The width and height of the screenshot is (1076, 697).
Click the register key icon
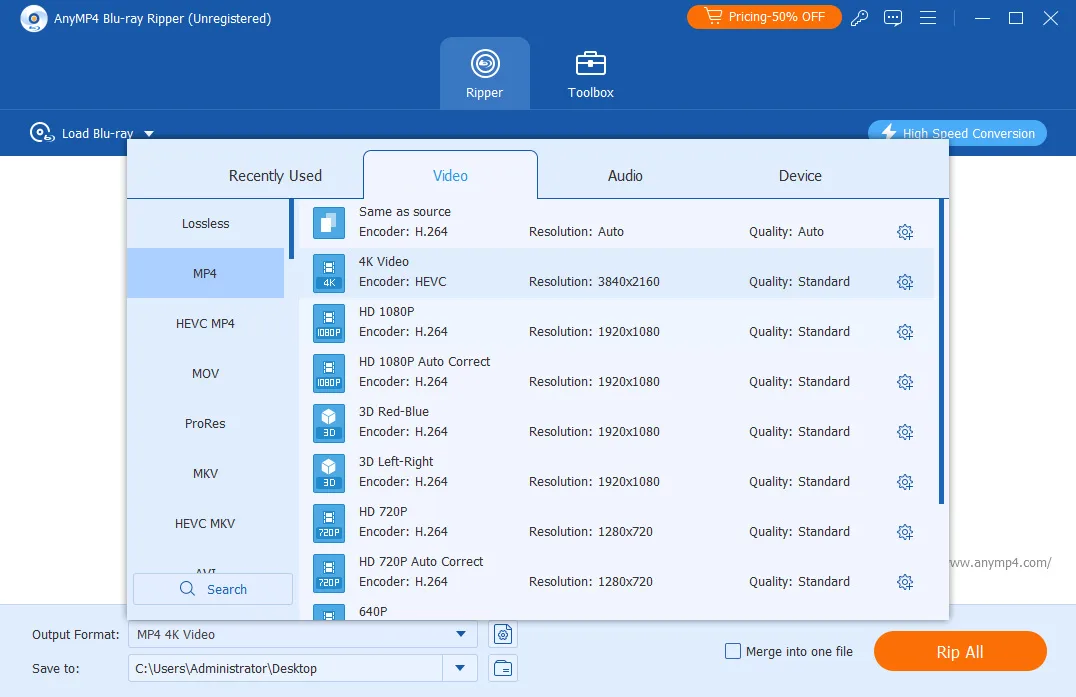859,18
